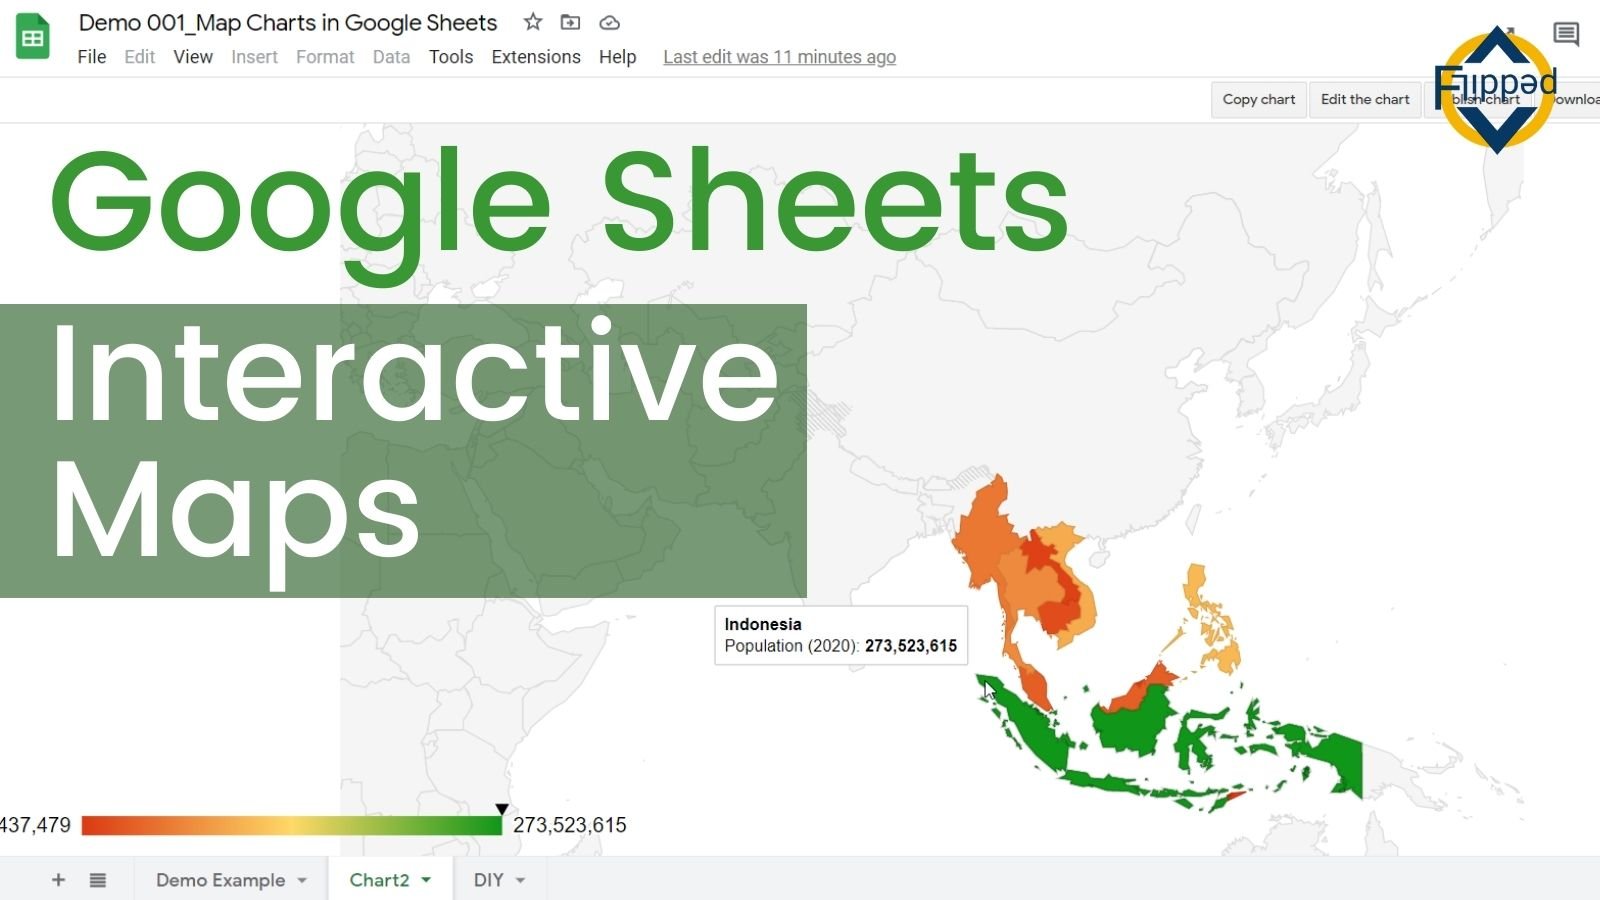
Task: Open the Data menu
Action: point(391,57)
